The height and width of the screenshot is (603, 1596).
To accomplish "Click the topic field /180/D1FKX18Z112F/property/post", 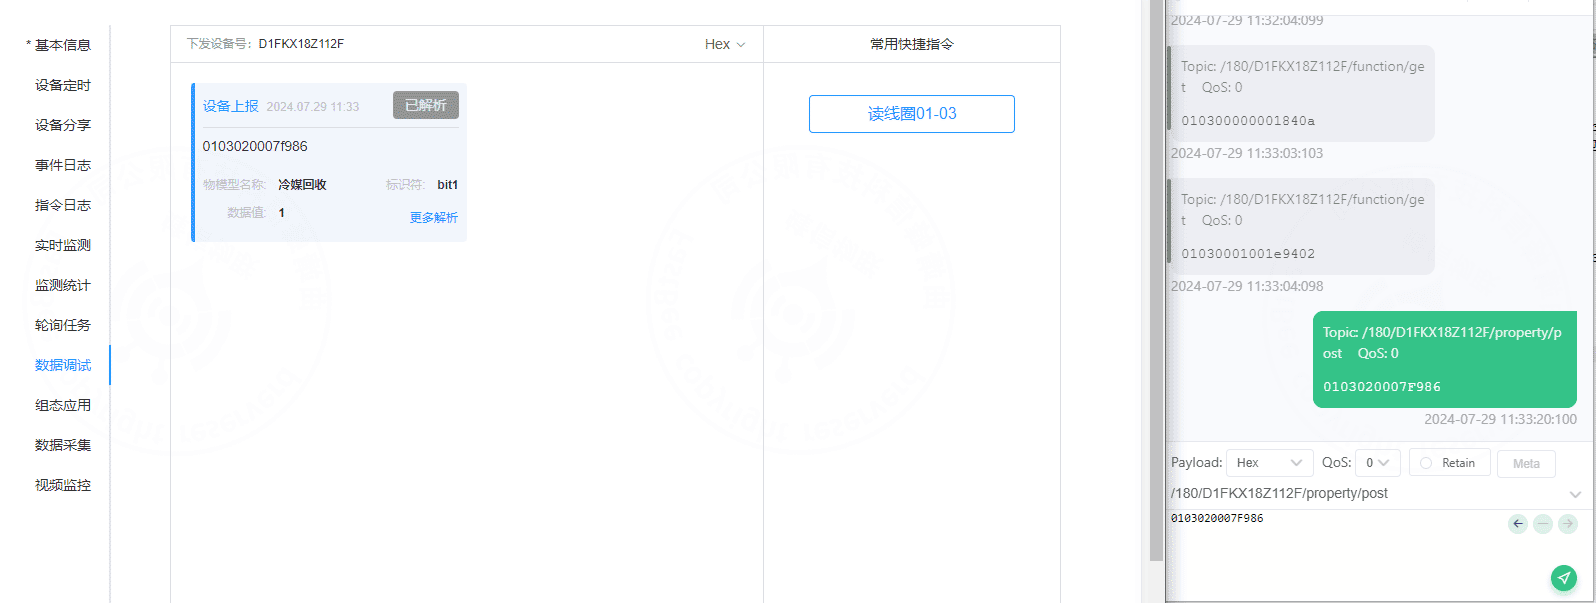I will click(x=1365, y=493).
